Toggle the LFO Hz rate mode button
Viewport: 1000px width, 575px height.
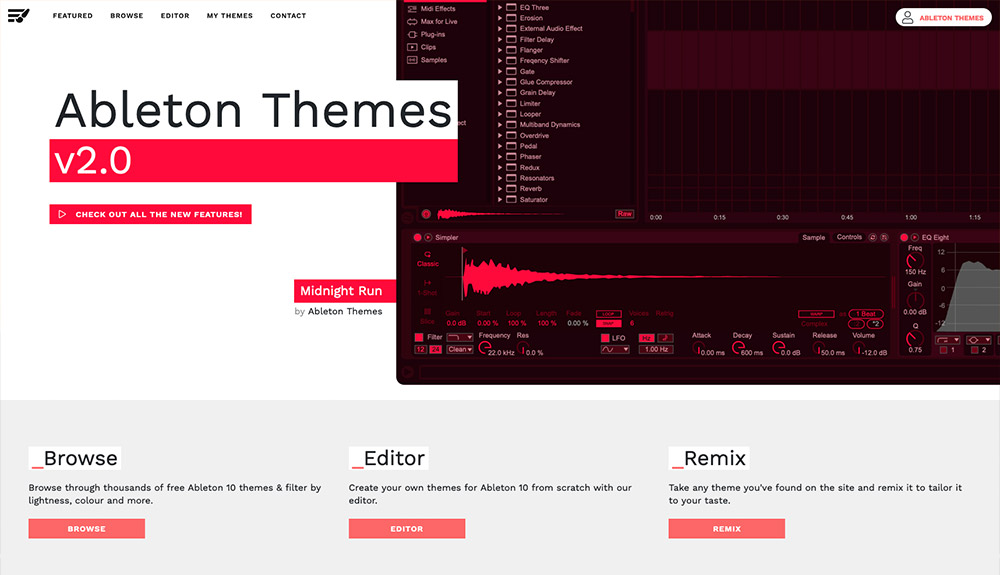[x=646, y=338]
